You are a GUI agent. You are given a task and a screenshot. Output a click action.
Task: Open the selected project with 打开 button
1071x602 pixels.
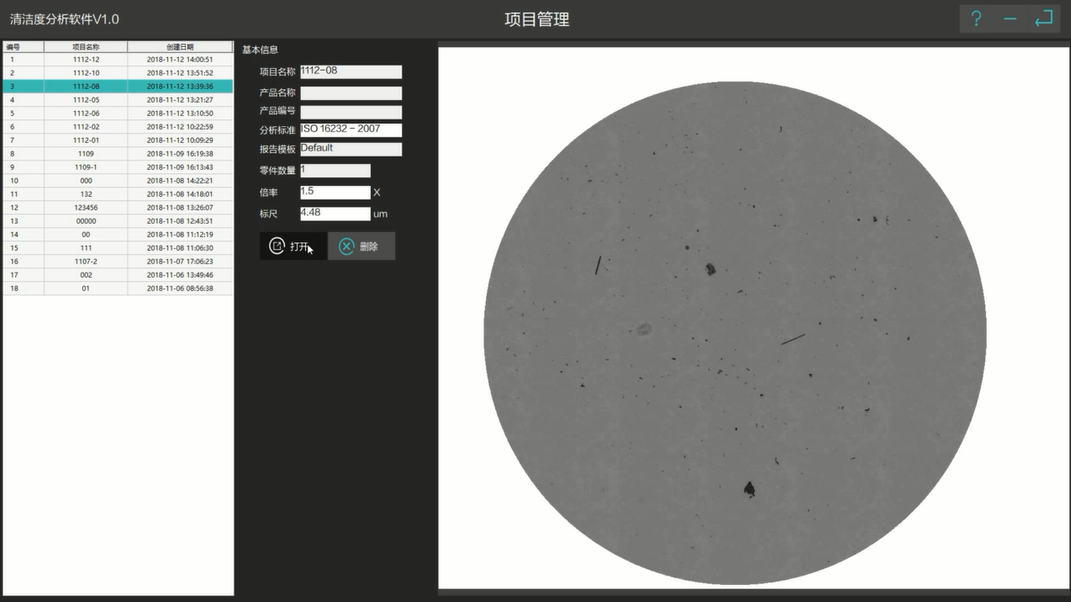[292, 246]
